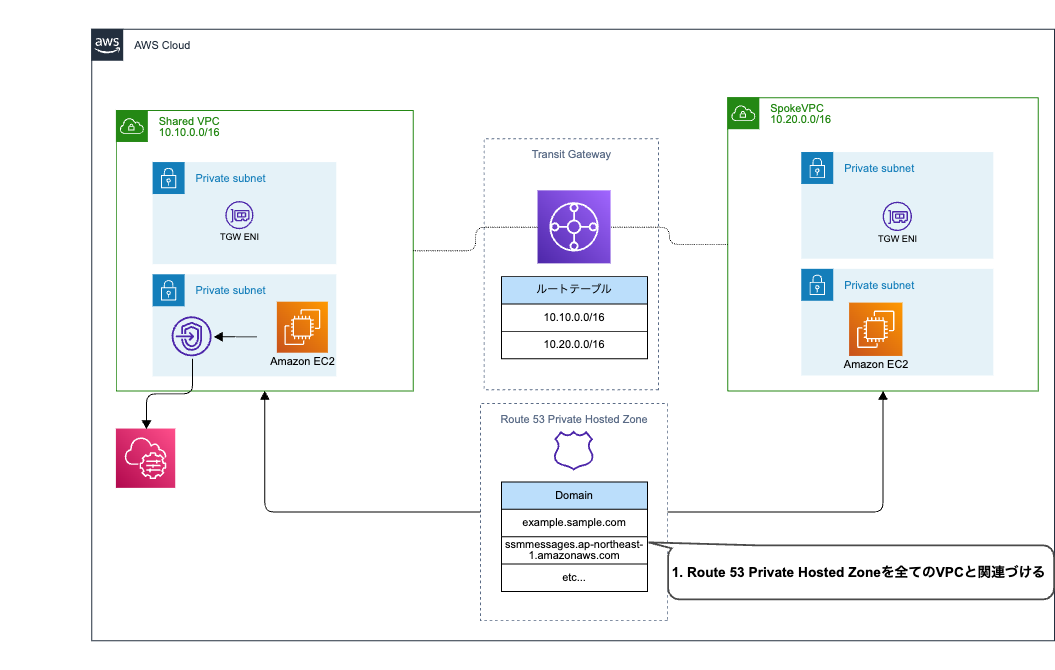
Task: Select the 10.20.0.0/16 route table entry
Action: pos(573,344)
